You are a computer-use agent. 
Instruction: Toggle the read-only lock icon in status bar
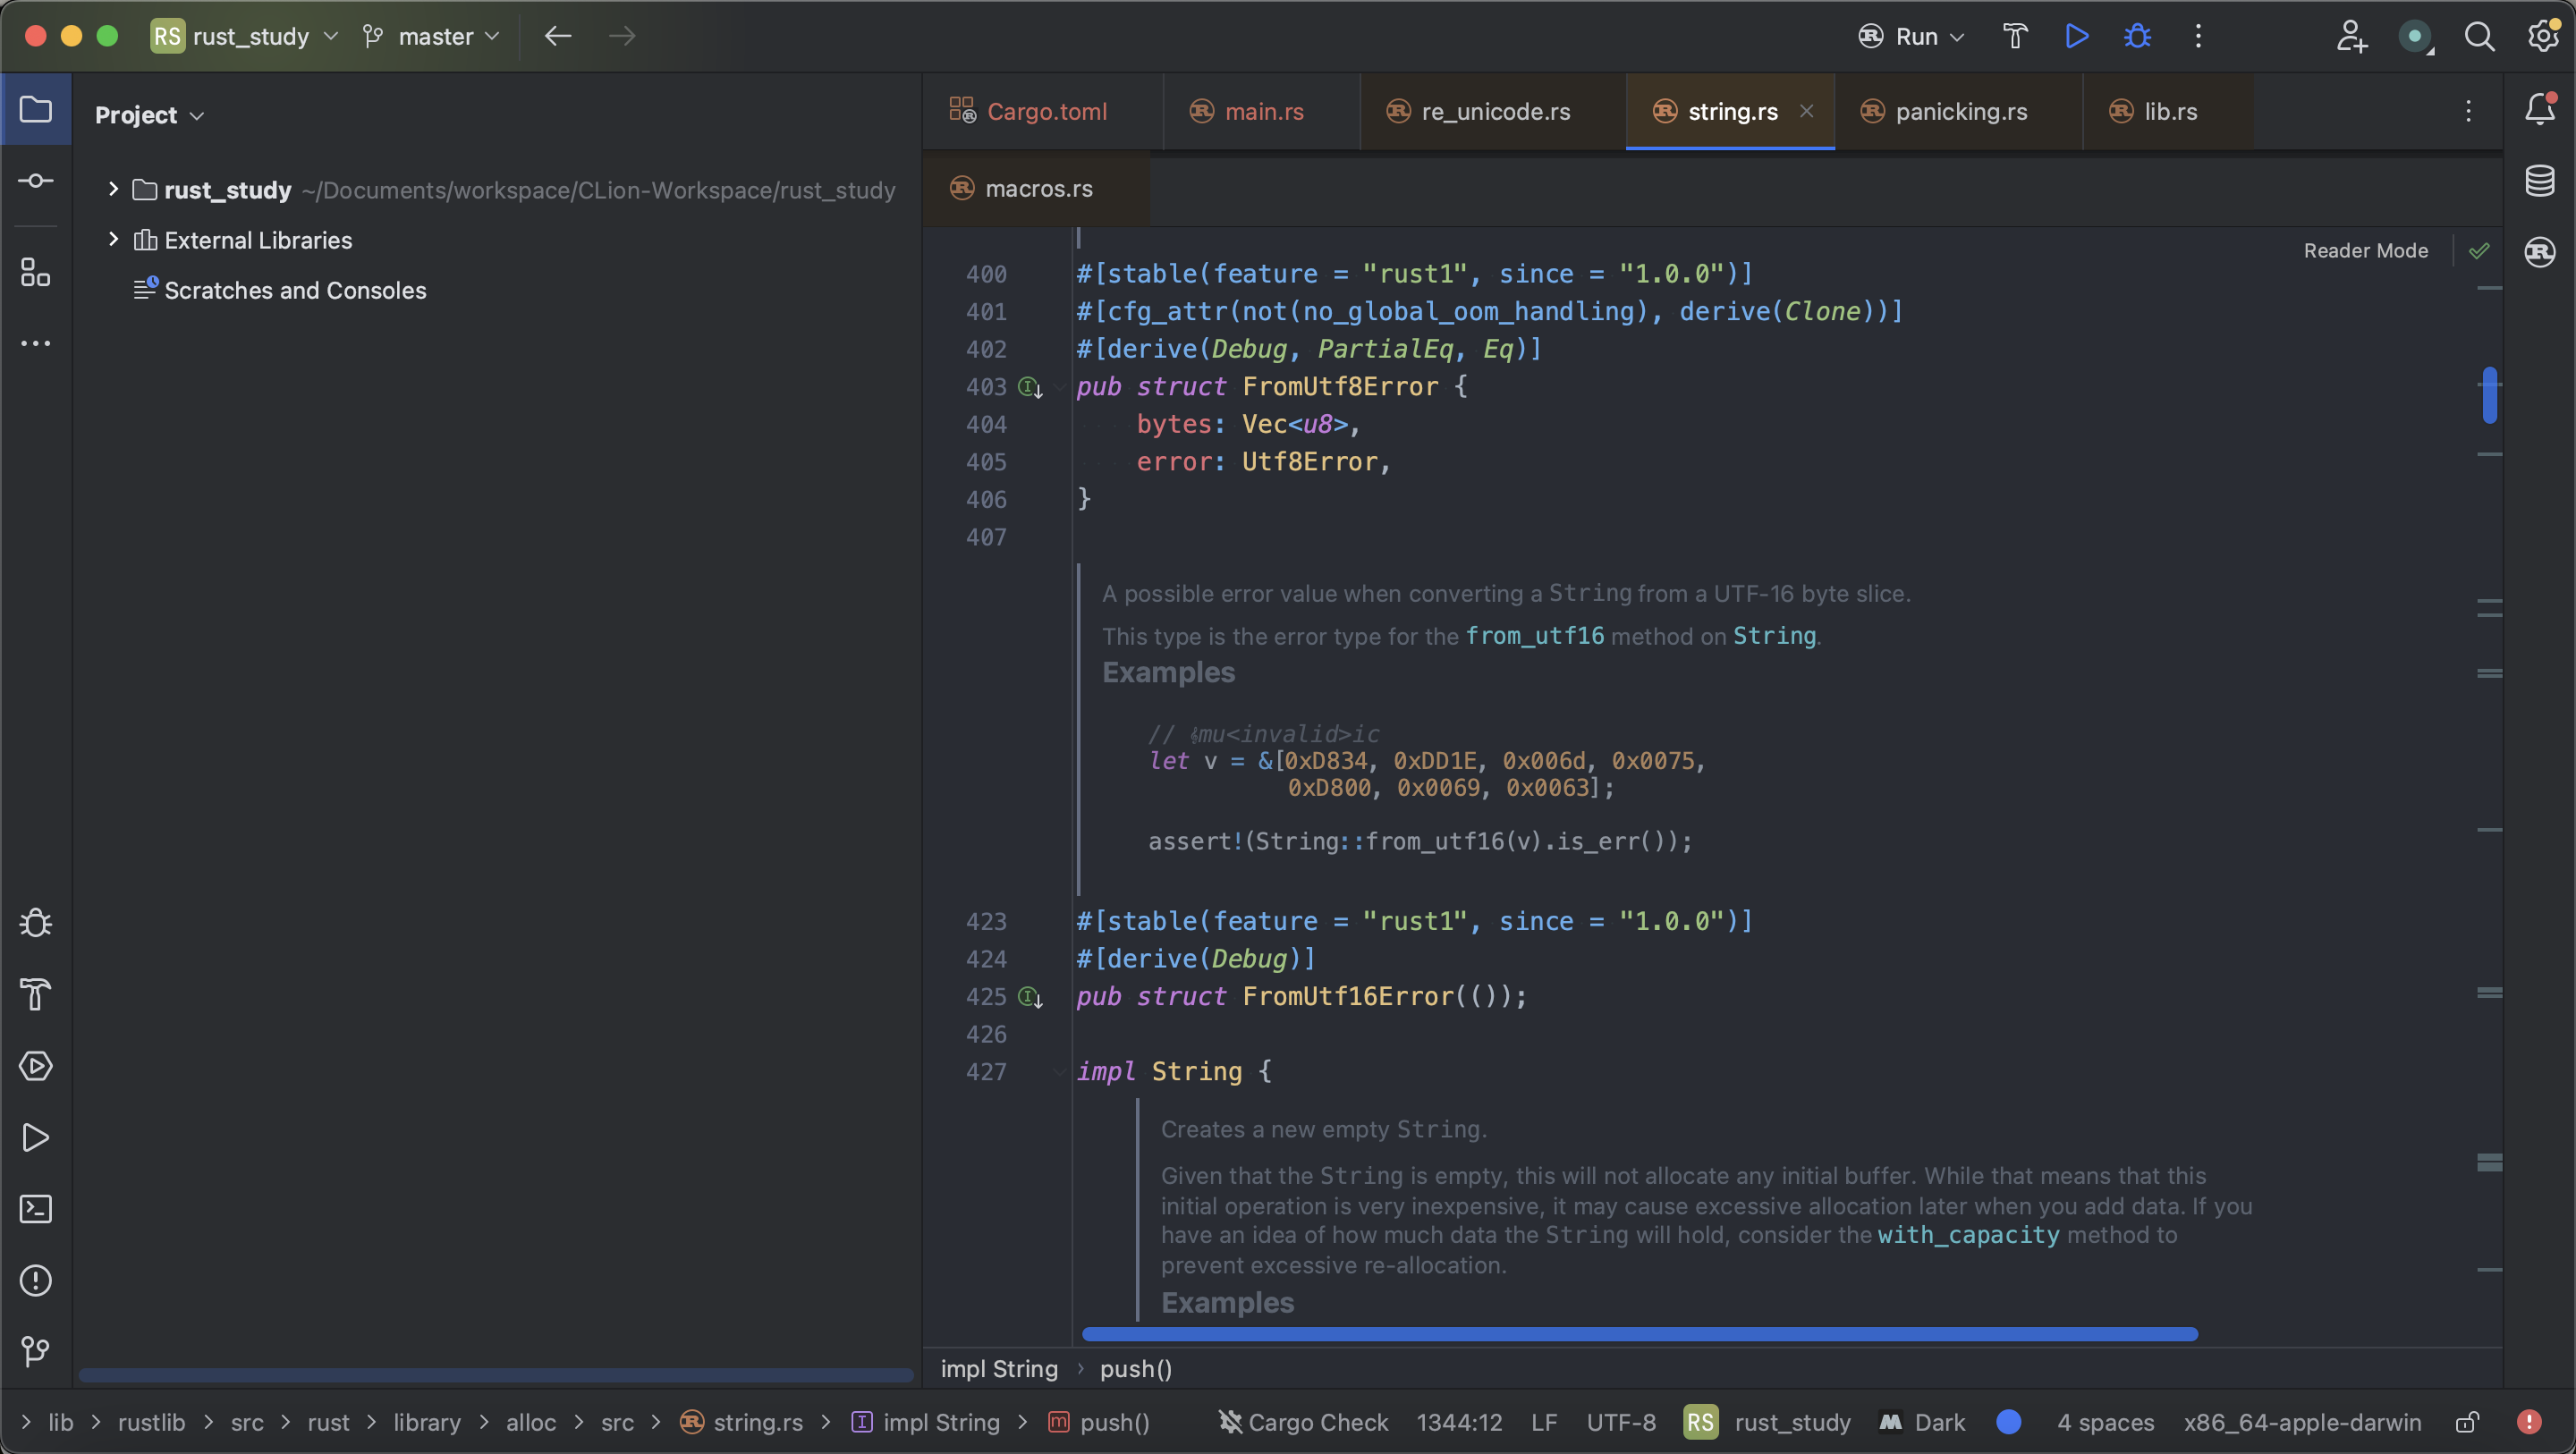coord(2467,1422)
